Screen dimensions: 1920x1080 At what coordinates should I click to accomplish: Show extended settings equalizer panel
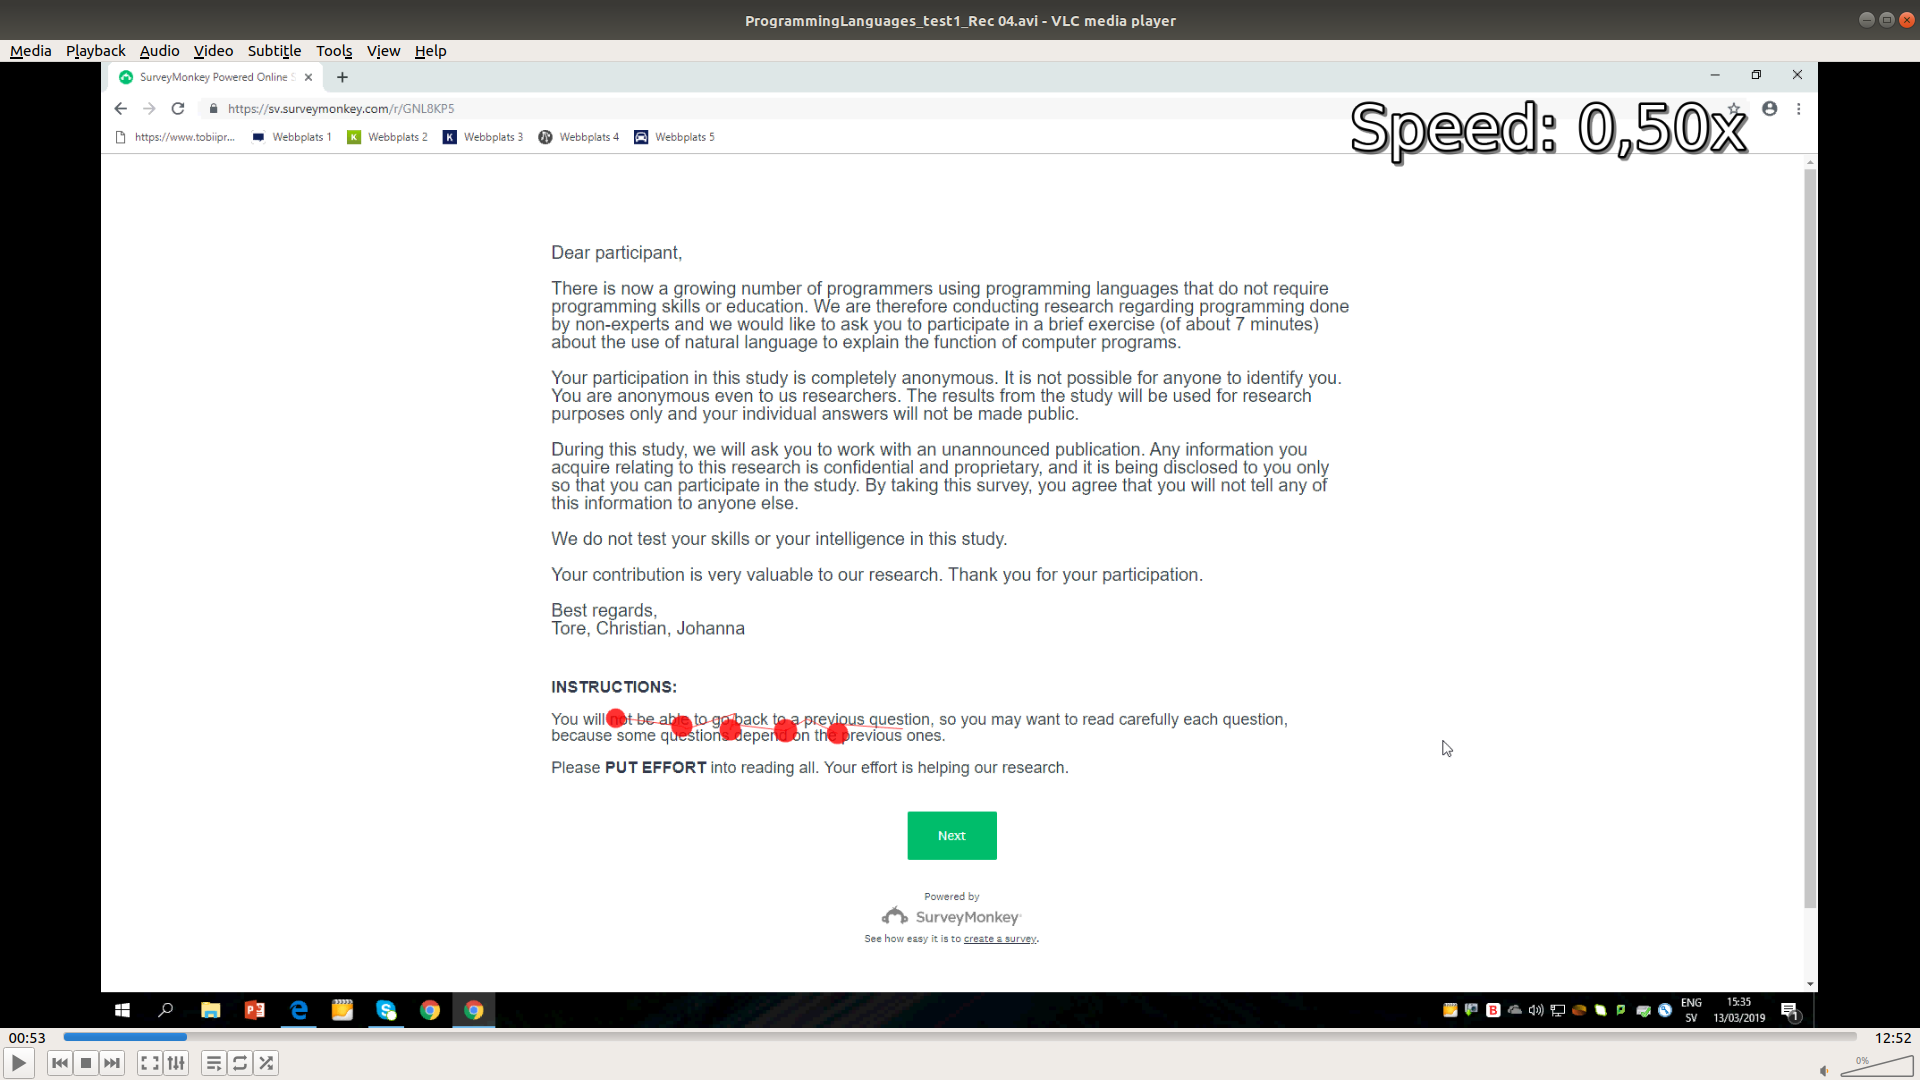click(x=176, y=1063)
